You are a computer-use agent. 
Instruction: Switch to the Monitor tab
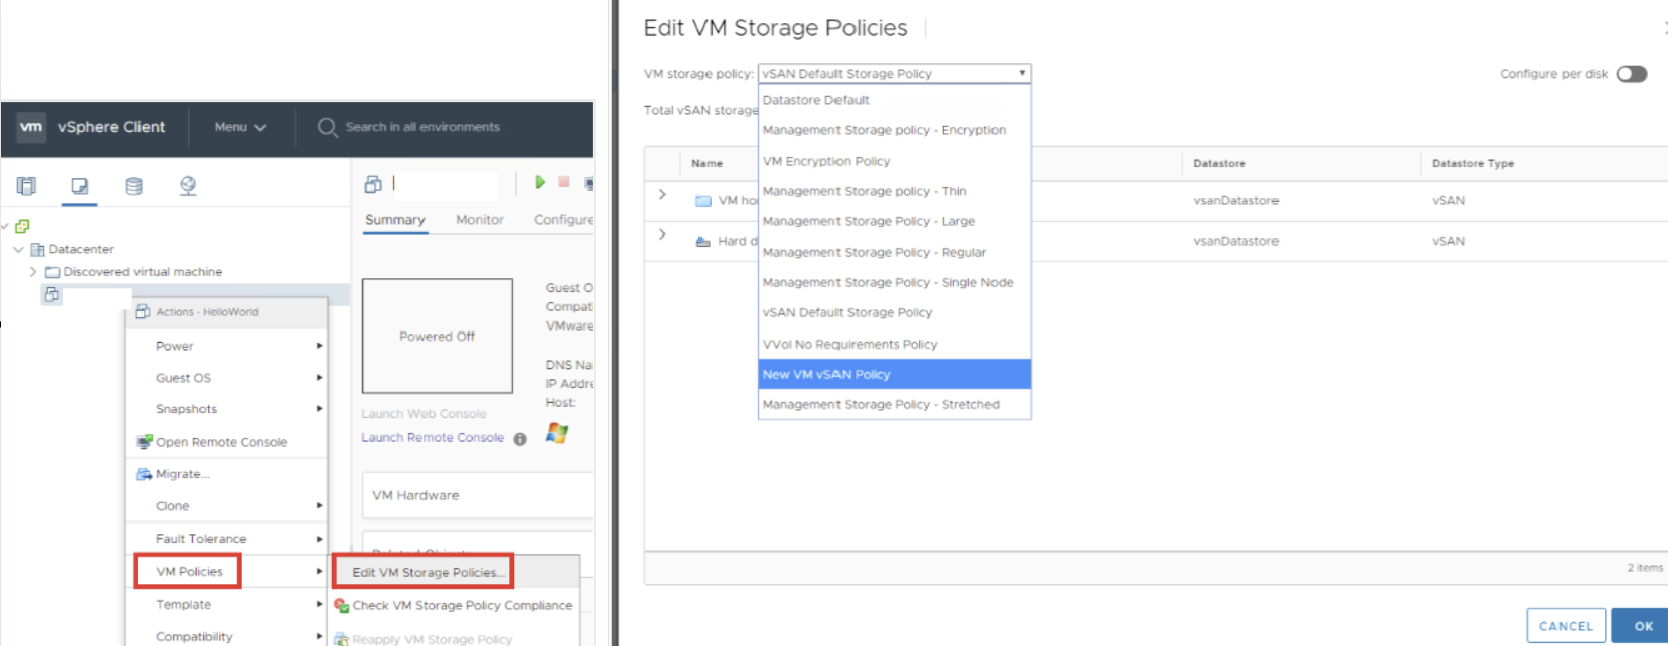[480, 220]
